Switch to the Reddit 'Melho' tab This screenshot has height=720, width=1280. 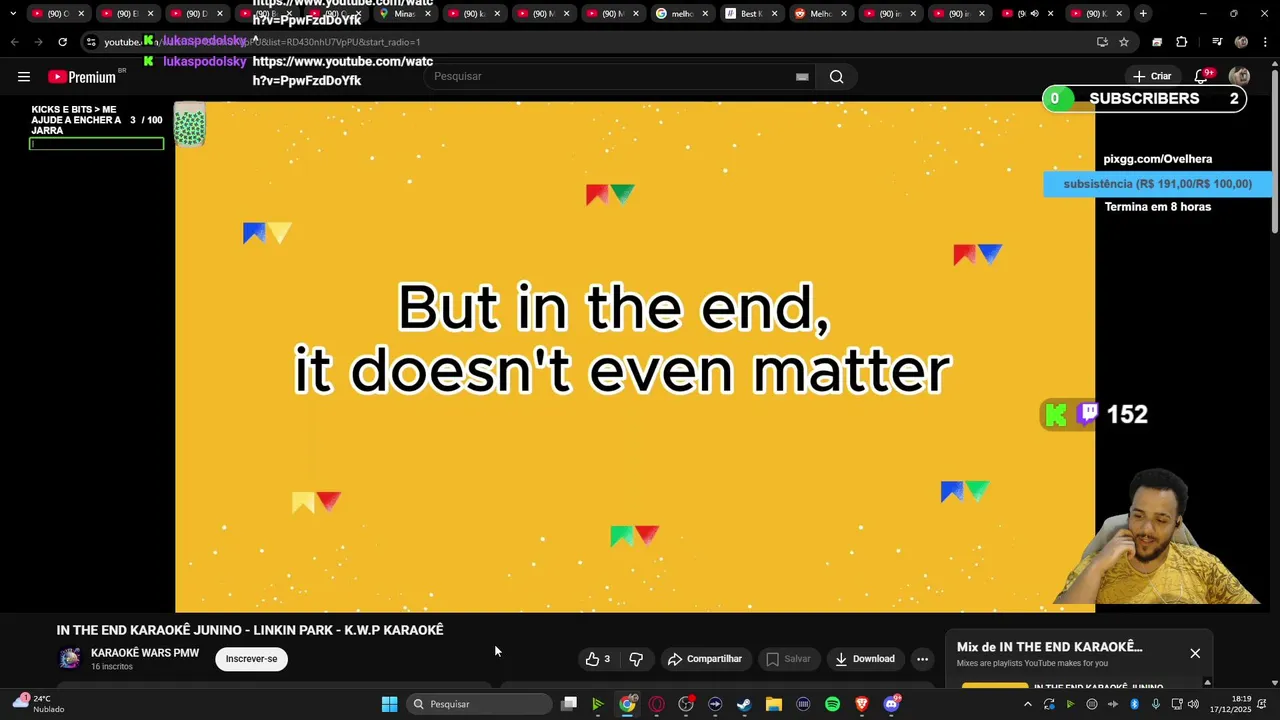pyautogui.click(x=819, y=13)
